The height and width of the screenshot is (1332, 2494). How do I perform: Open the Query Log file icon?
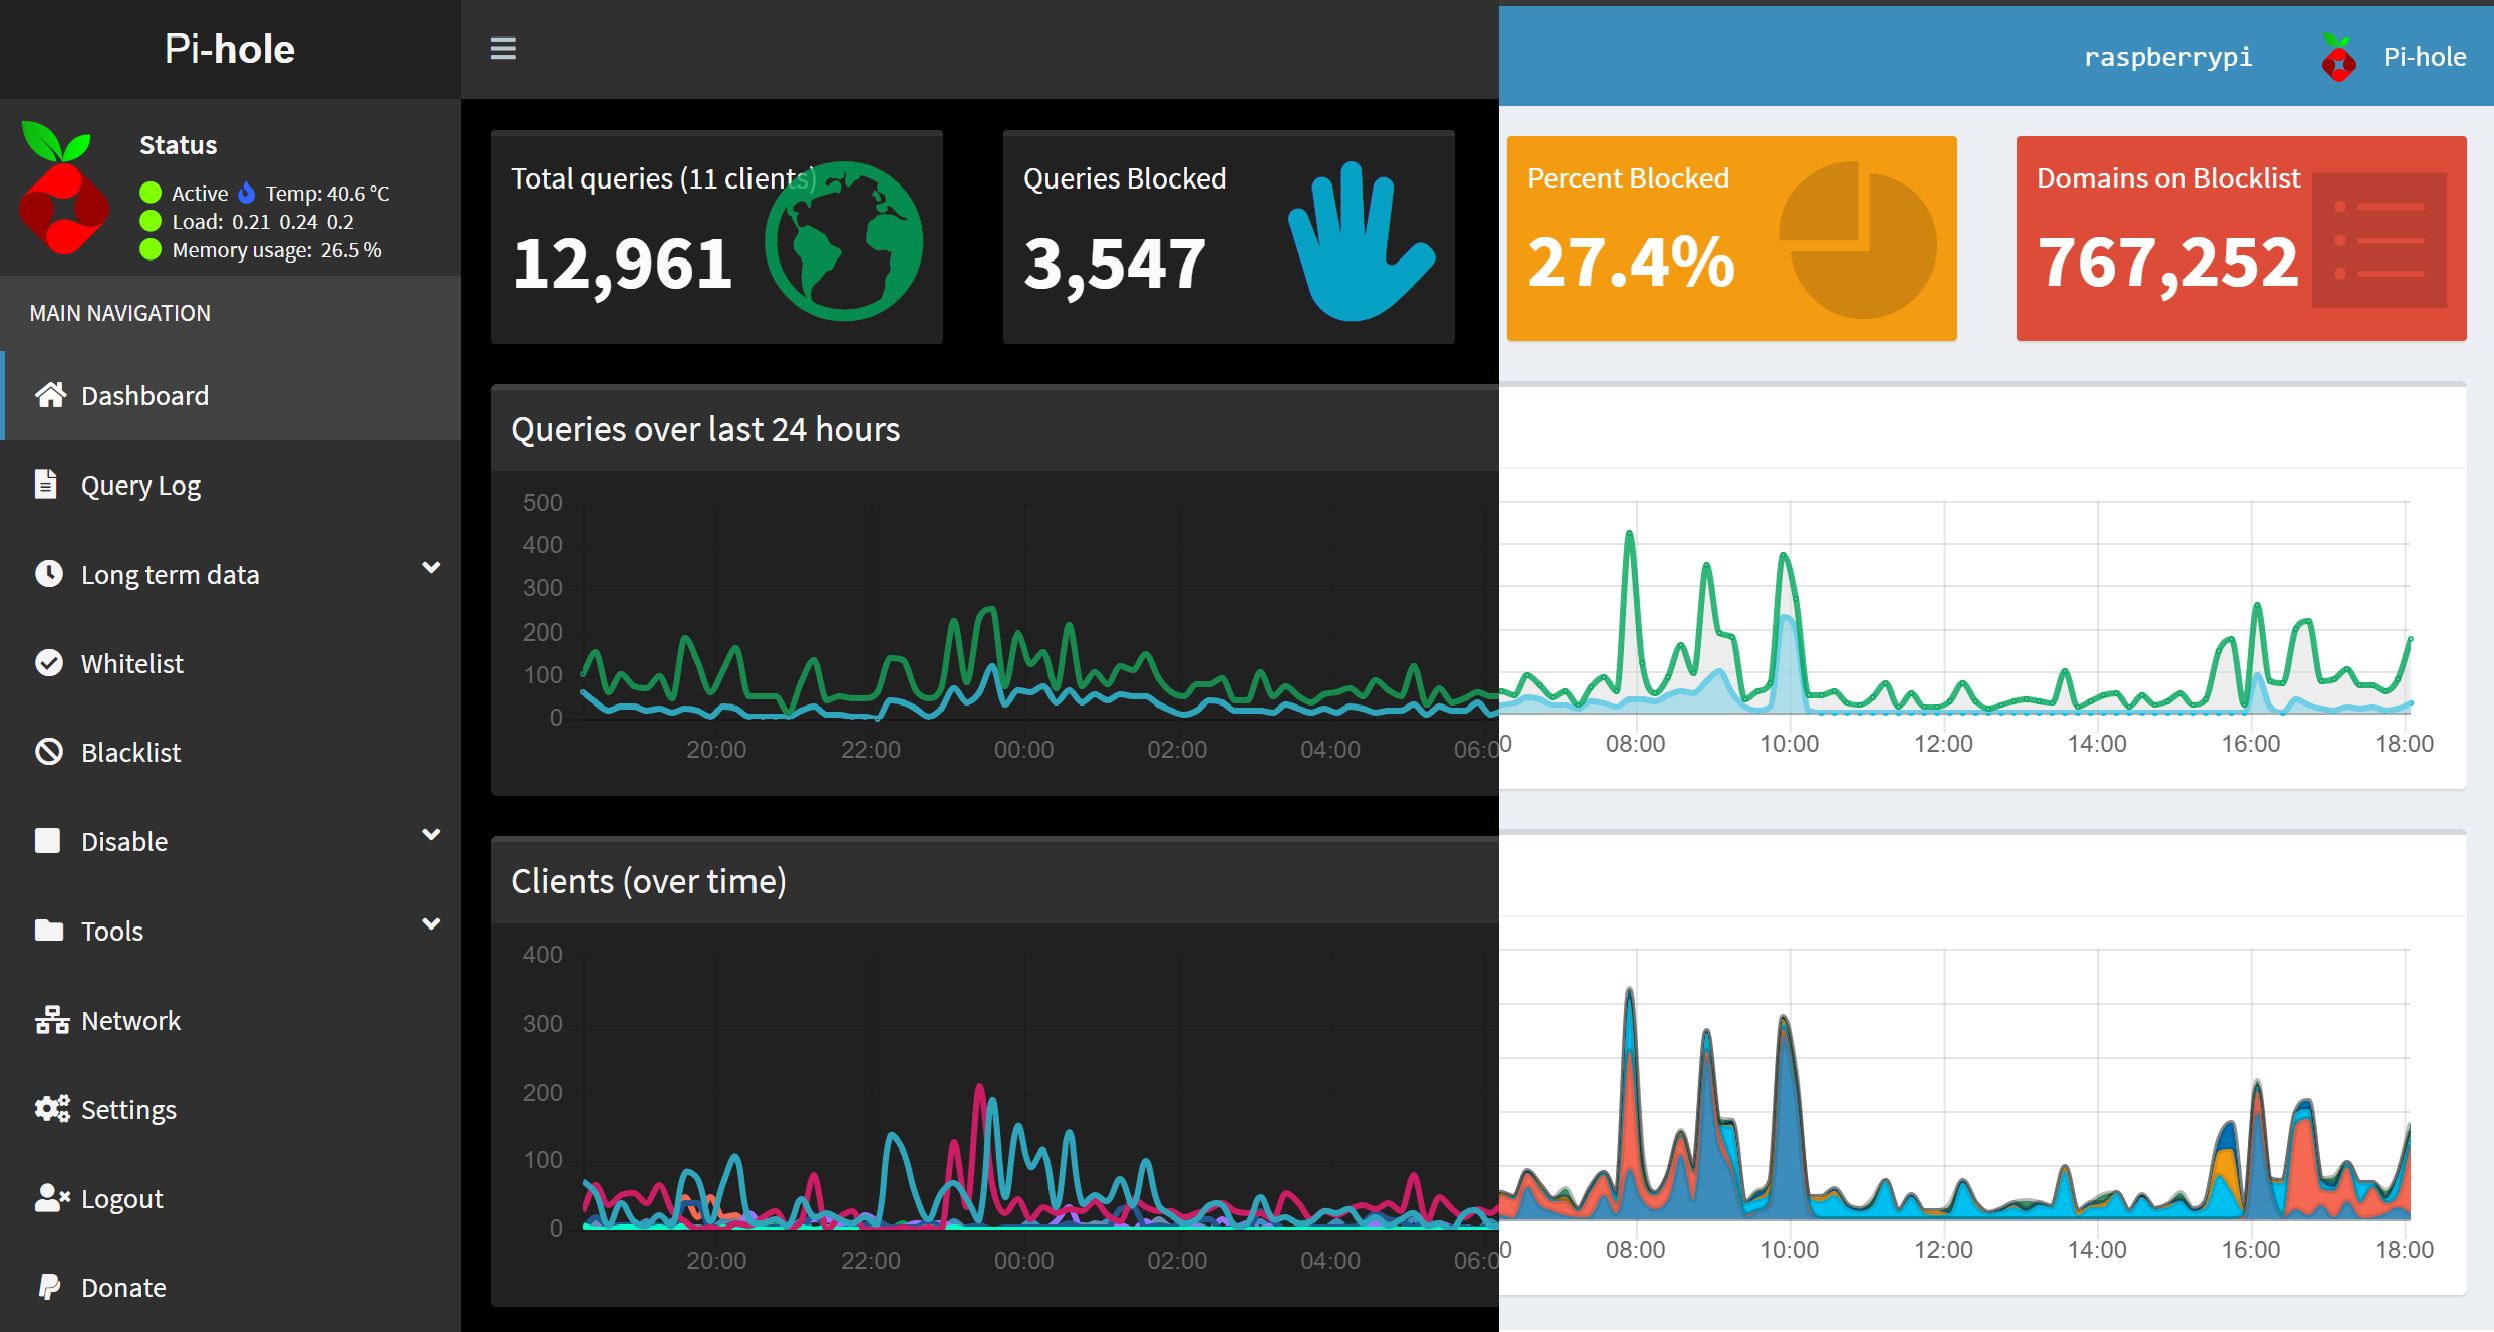tap(47, 484)
